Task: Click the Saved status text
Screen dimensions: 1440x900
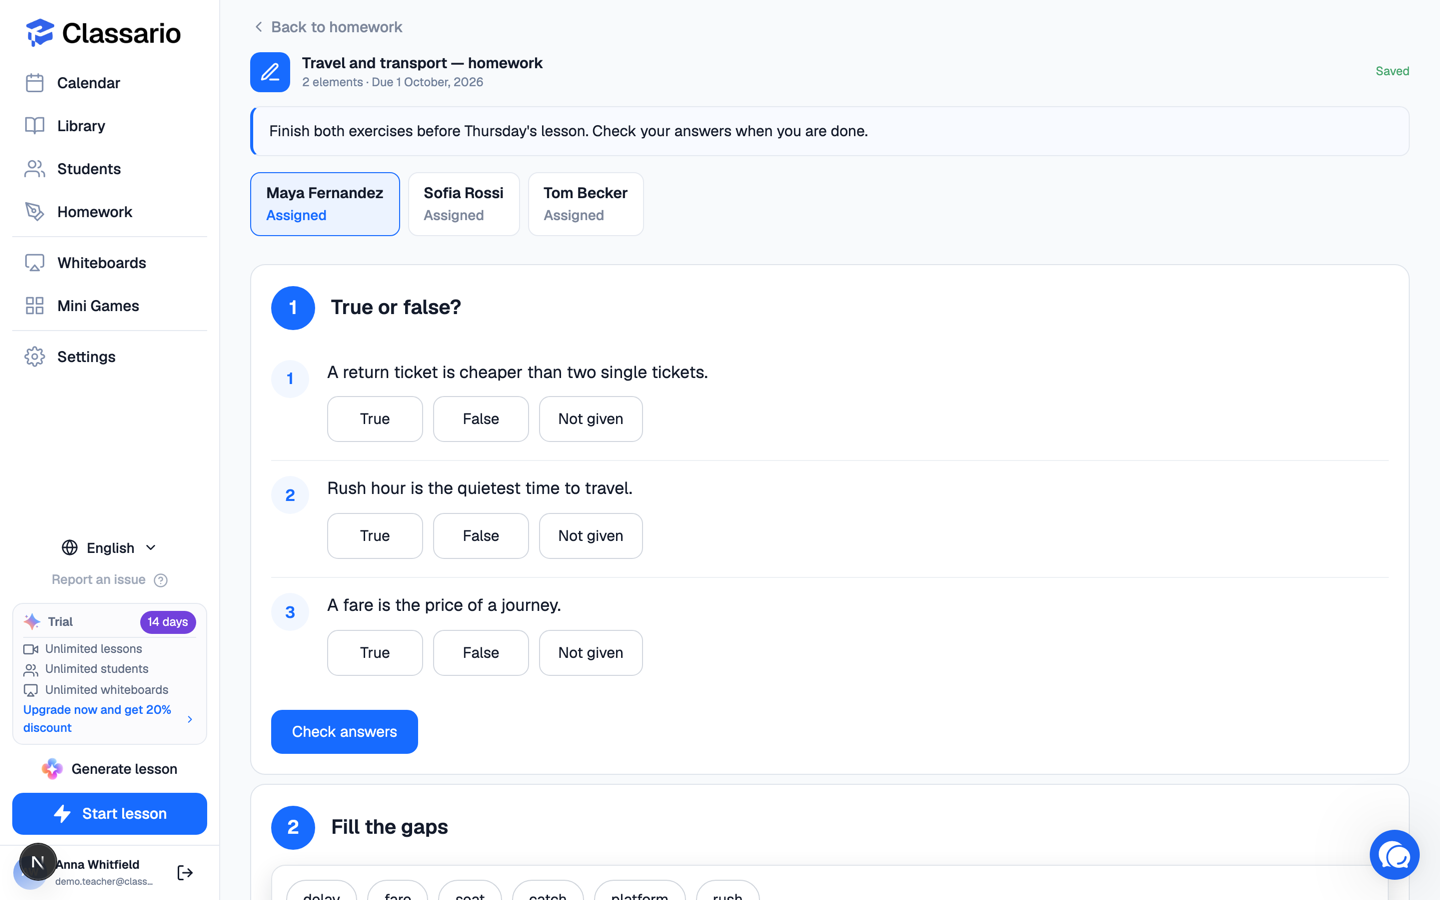Action: point(1392,71)
